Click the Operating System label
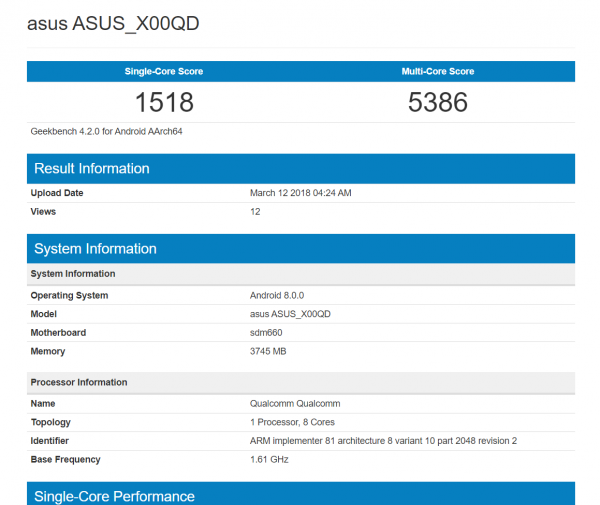 (69, 295)
